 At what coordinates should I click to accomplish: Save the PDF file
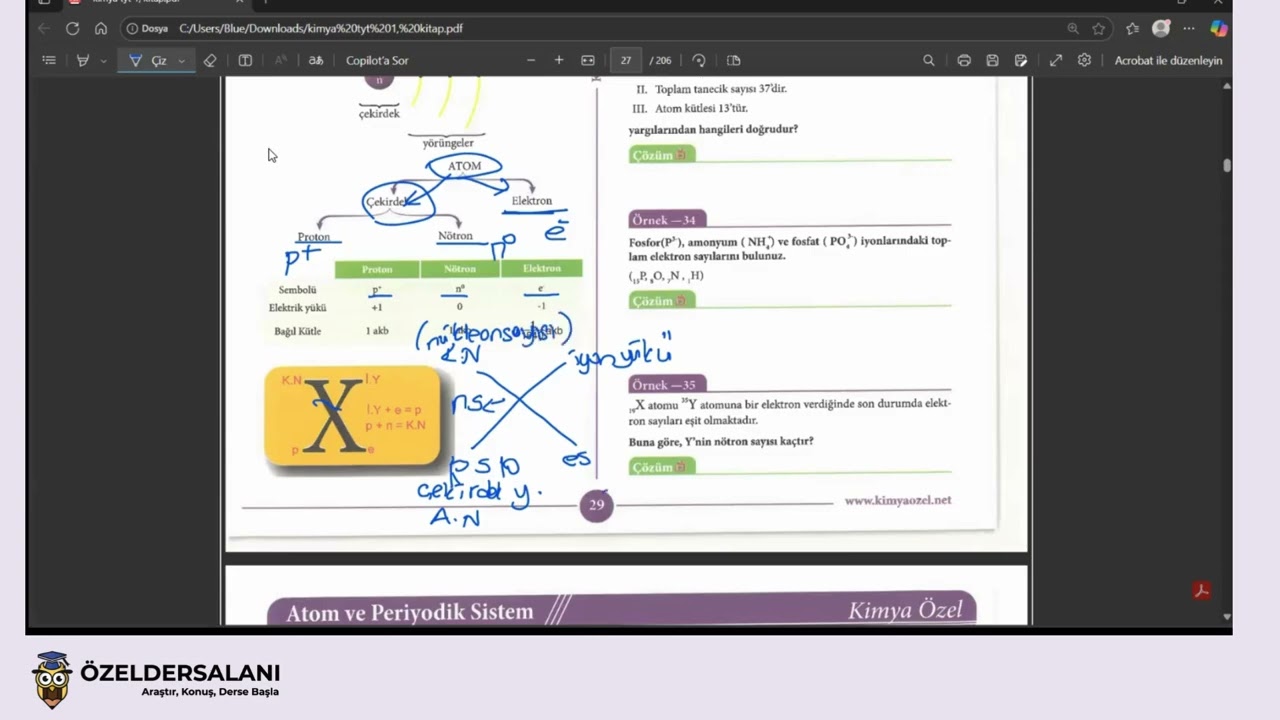(992, 60)
